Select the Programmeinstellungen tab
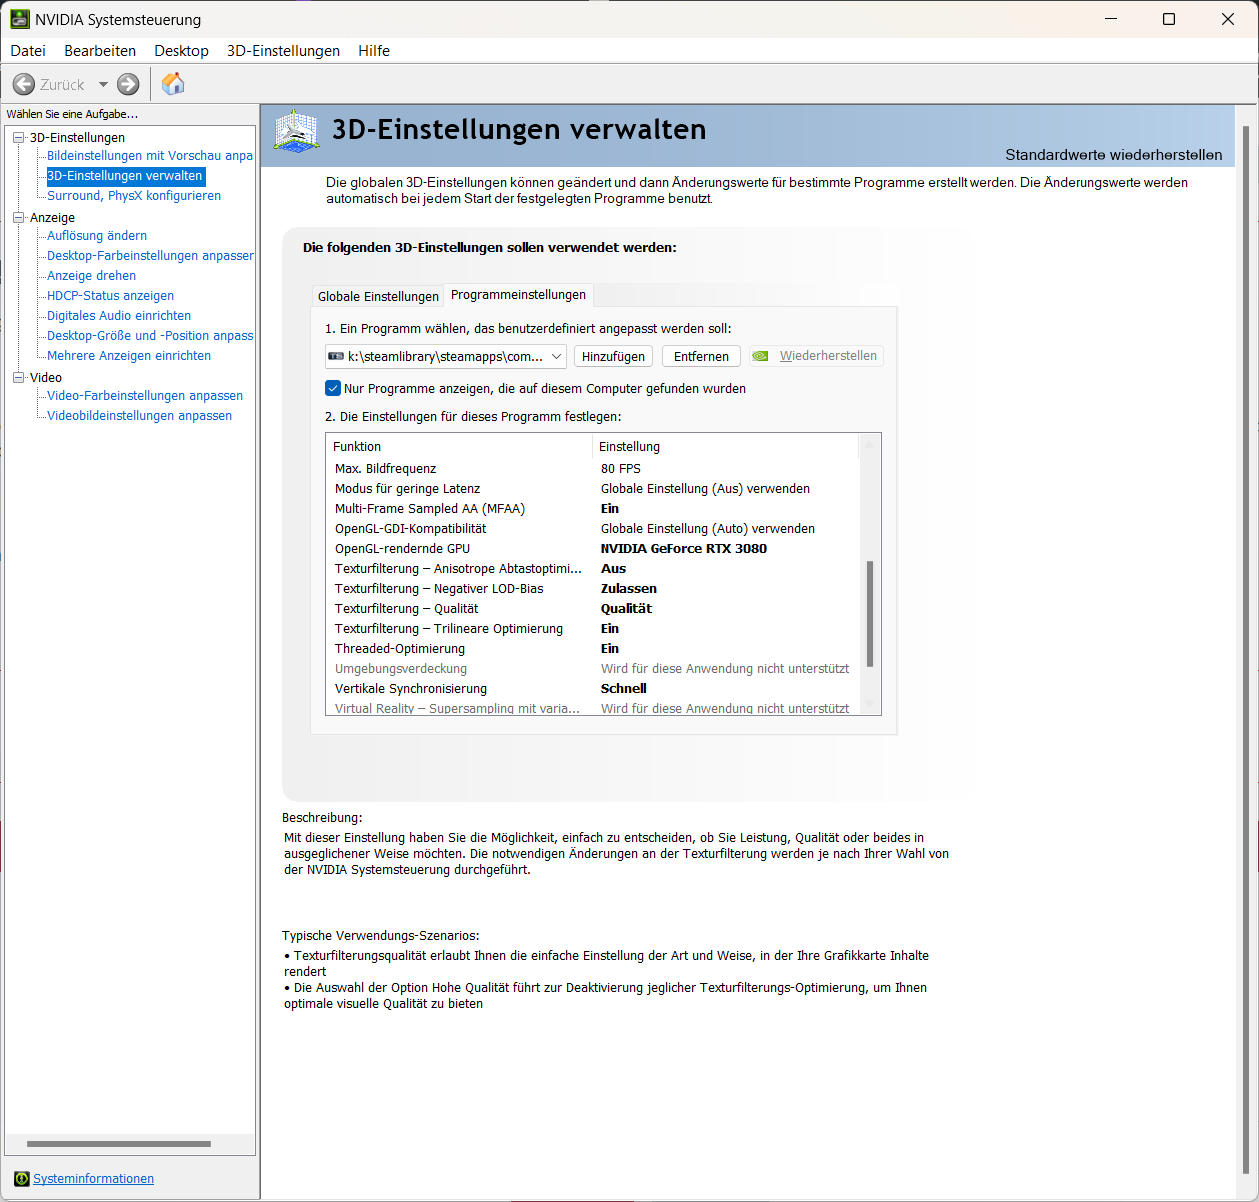 518,295
